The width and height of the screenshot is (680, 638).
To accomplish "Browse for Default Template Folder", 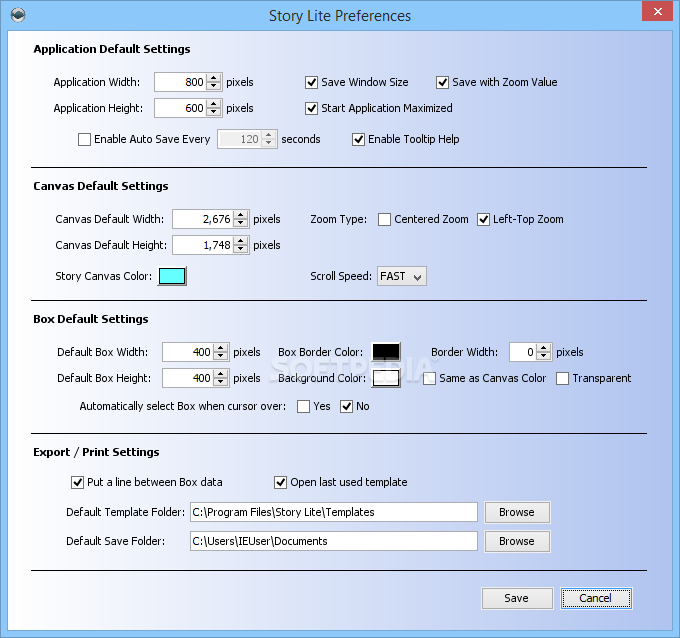I will point(517,512).
